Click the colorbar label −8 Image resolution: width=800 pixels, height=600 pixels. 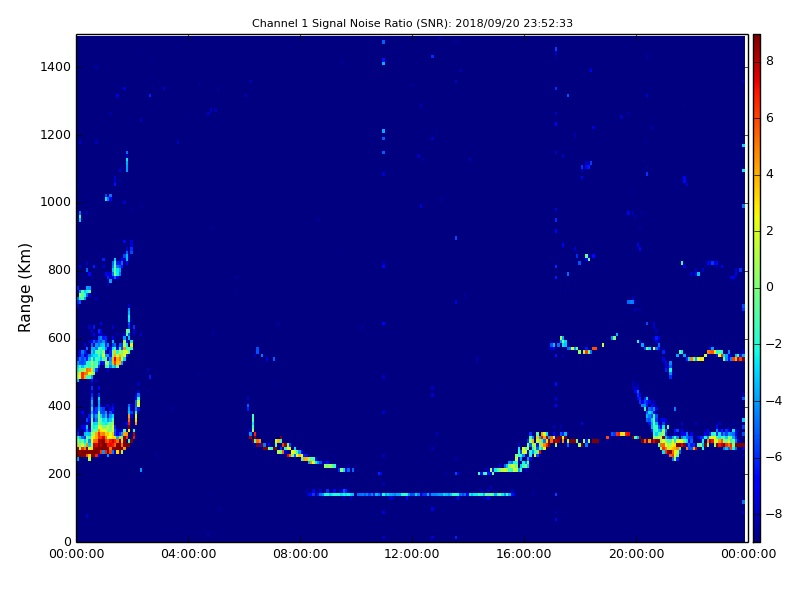click(x=774, y=514)
